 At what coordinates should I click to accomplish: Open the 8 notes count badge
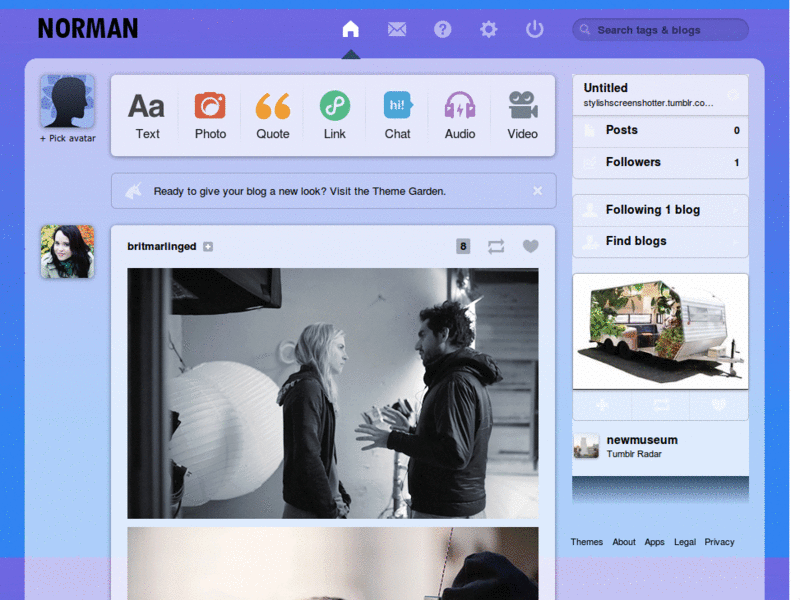click(463, 246)
